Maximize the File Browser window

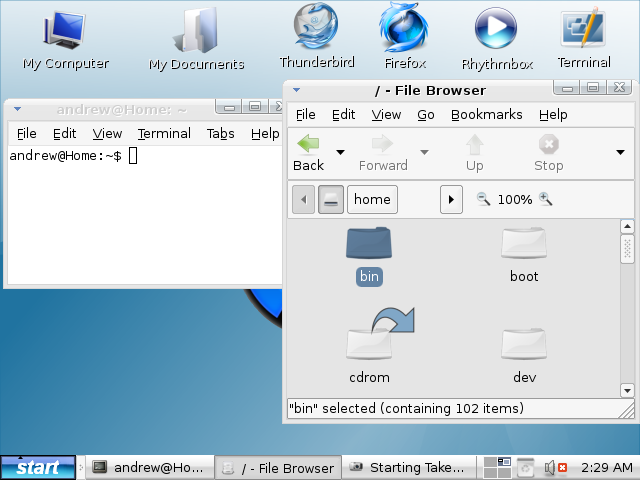593,87
